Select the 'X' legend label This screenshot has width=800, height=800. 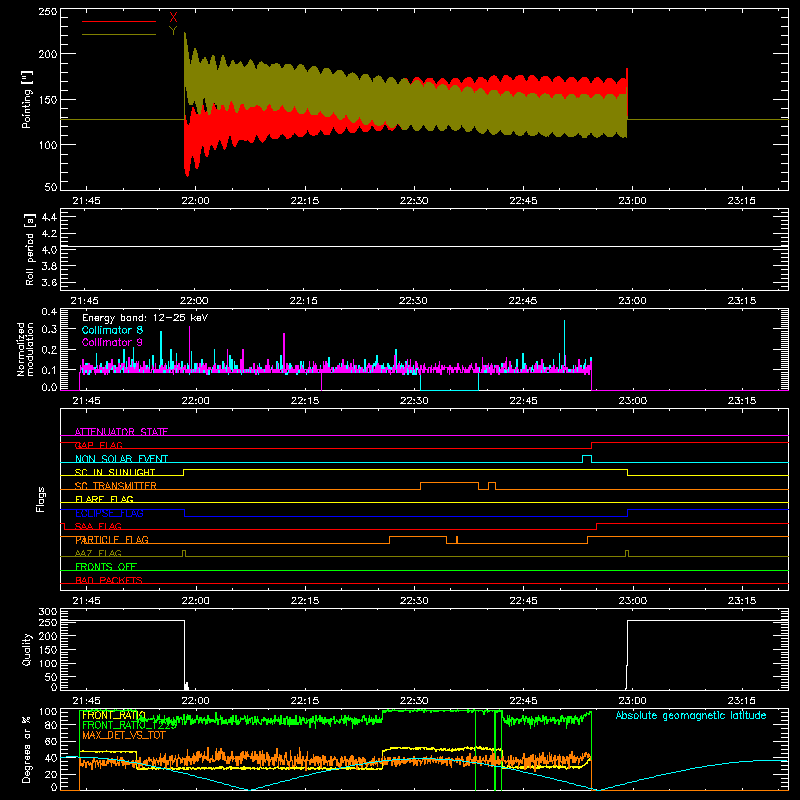click(173, 18)
